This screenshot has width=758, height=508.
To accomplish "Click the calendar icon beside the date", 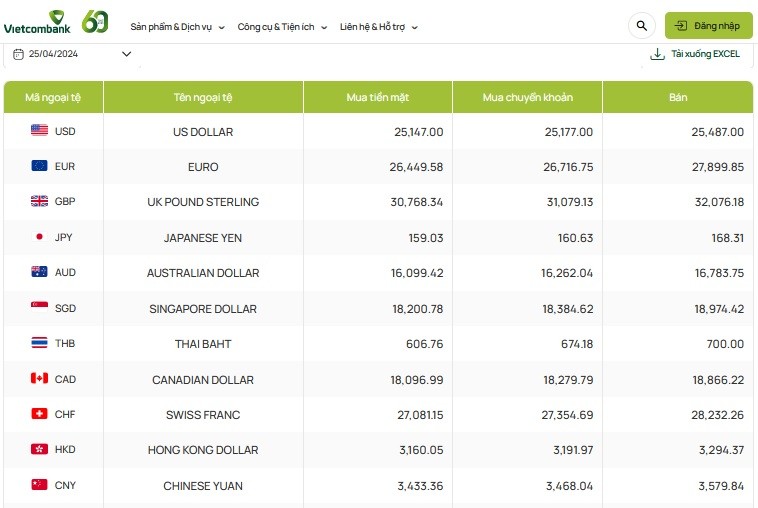I will (20, 54).
